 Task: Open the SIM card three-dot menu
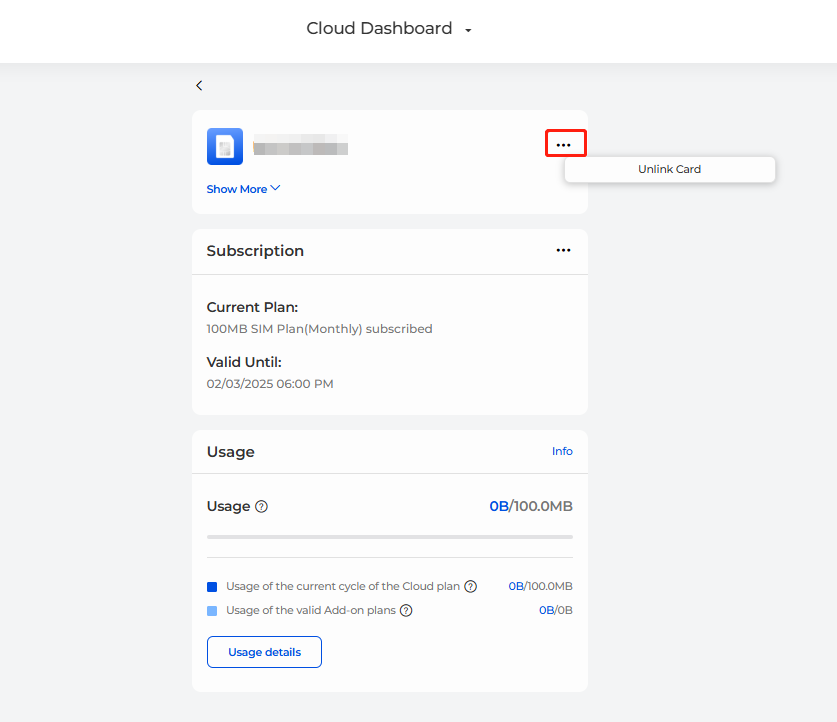(564, 145)
